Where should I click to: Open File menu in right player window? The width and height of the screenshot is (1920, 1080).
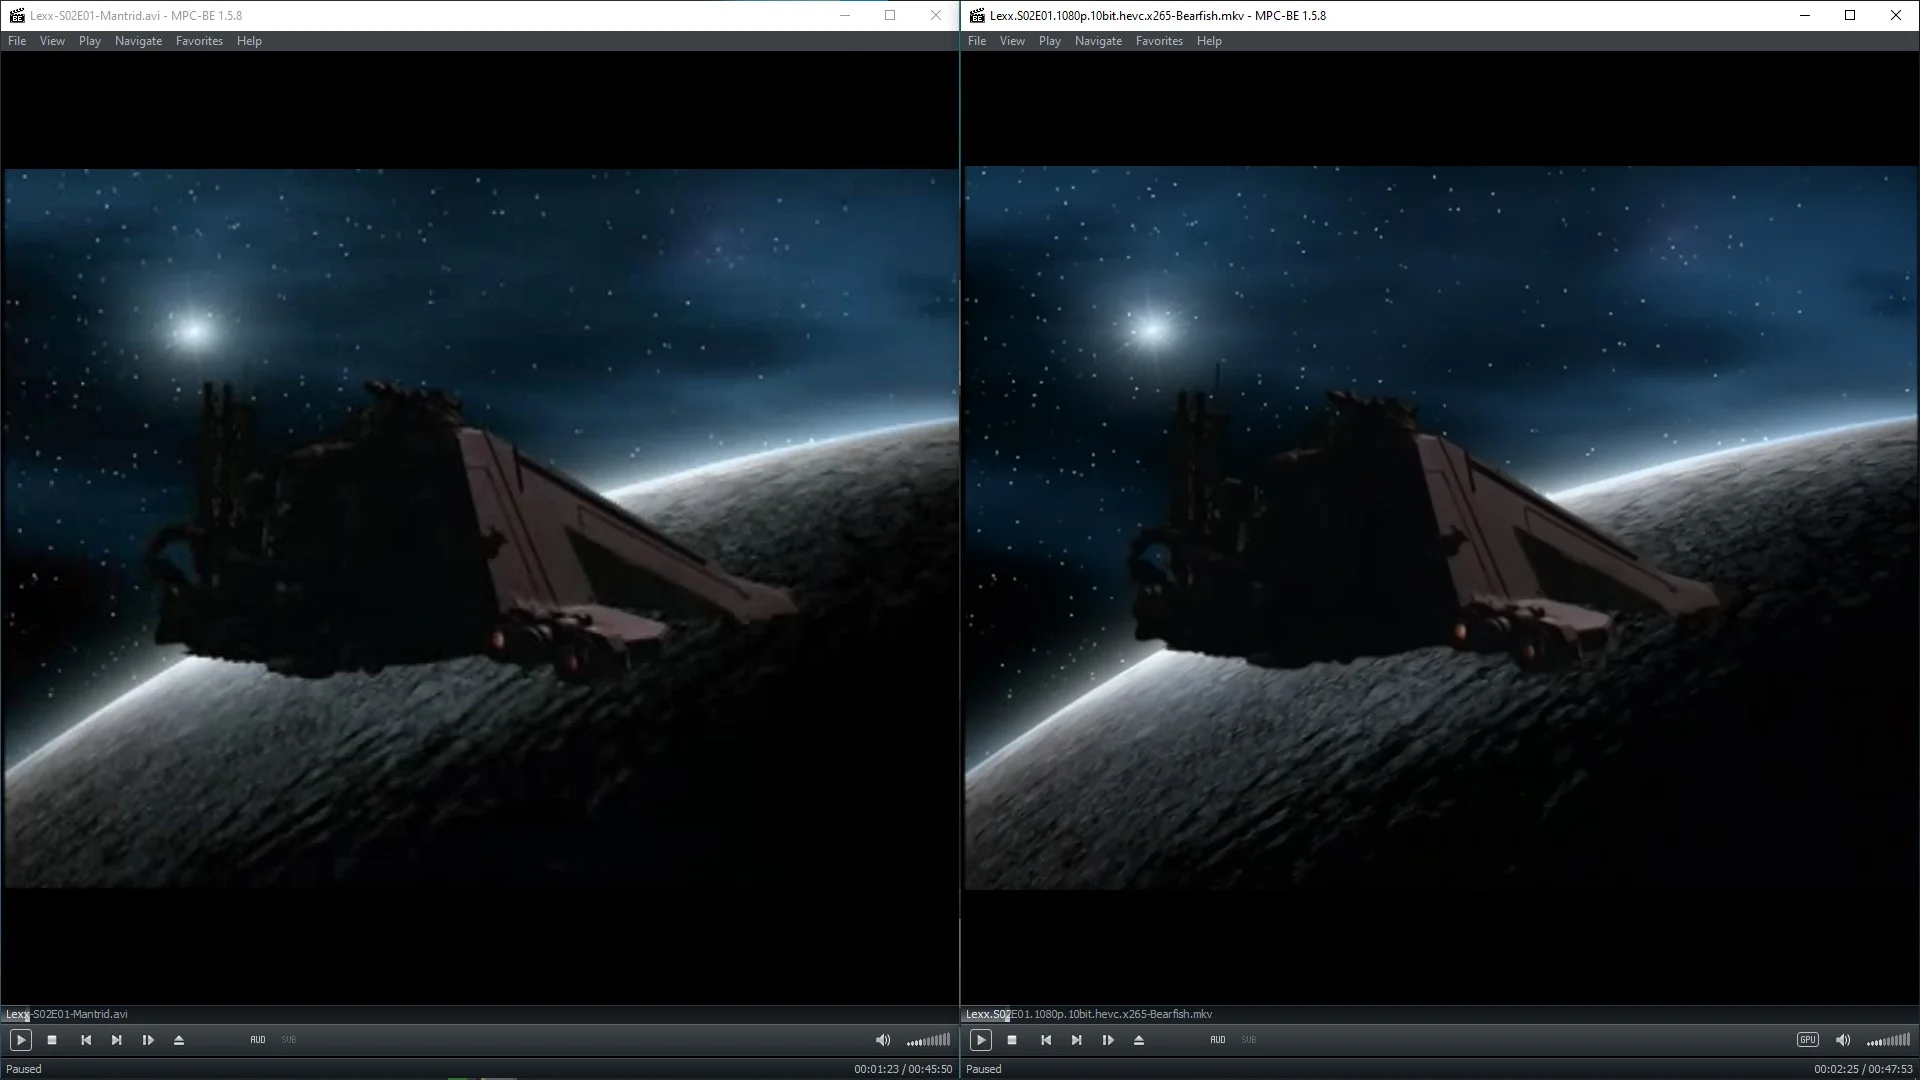pos(977,41)
